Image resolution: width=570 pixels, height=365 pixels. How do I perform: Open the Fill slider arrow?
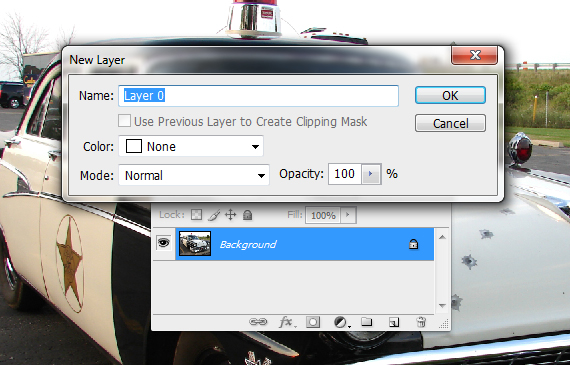click(x=348, y=215)
